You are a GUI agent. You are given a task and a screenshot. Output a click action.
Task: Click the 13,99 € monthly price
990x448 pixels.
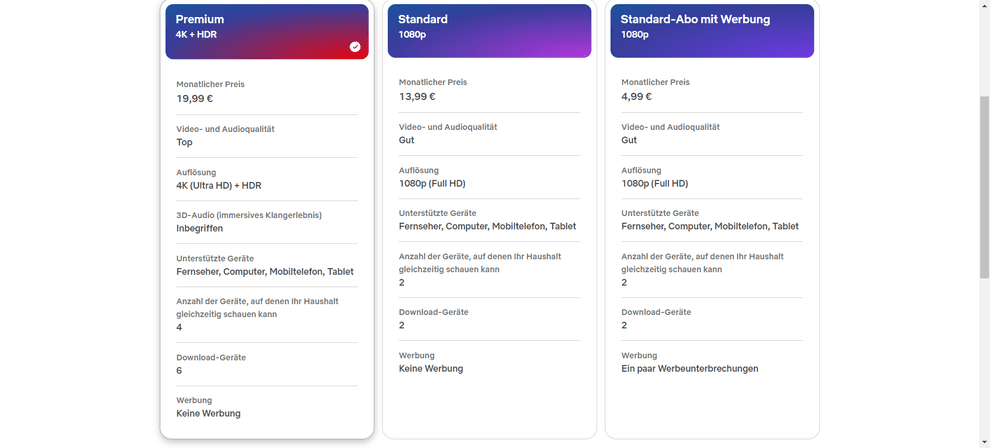[x=417, y=97]
